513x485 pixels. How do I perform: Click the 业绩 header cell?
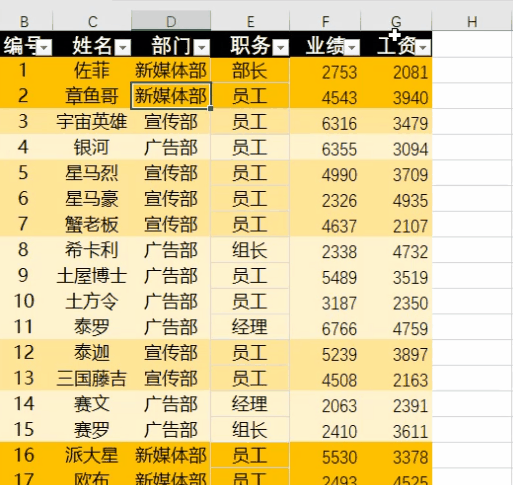point(325,44)
